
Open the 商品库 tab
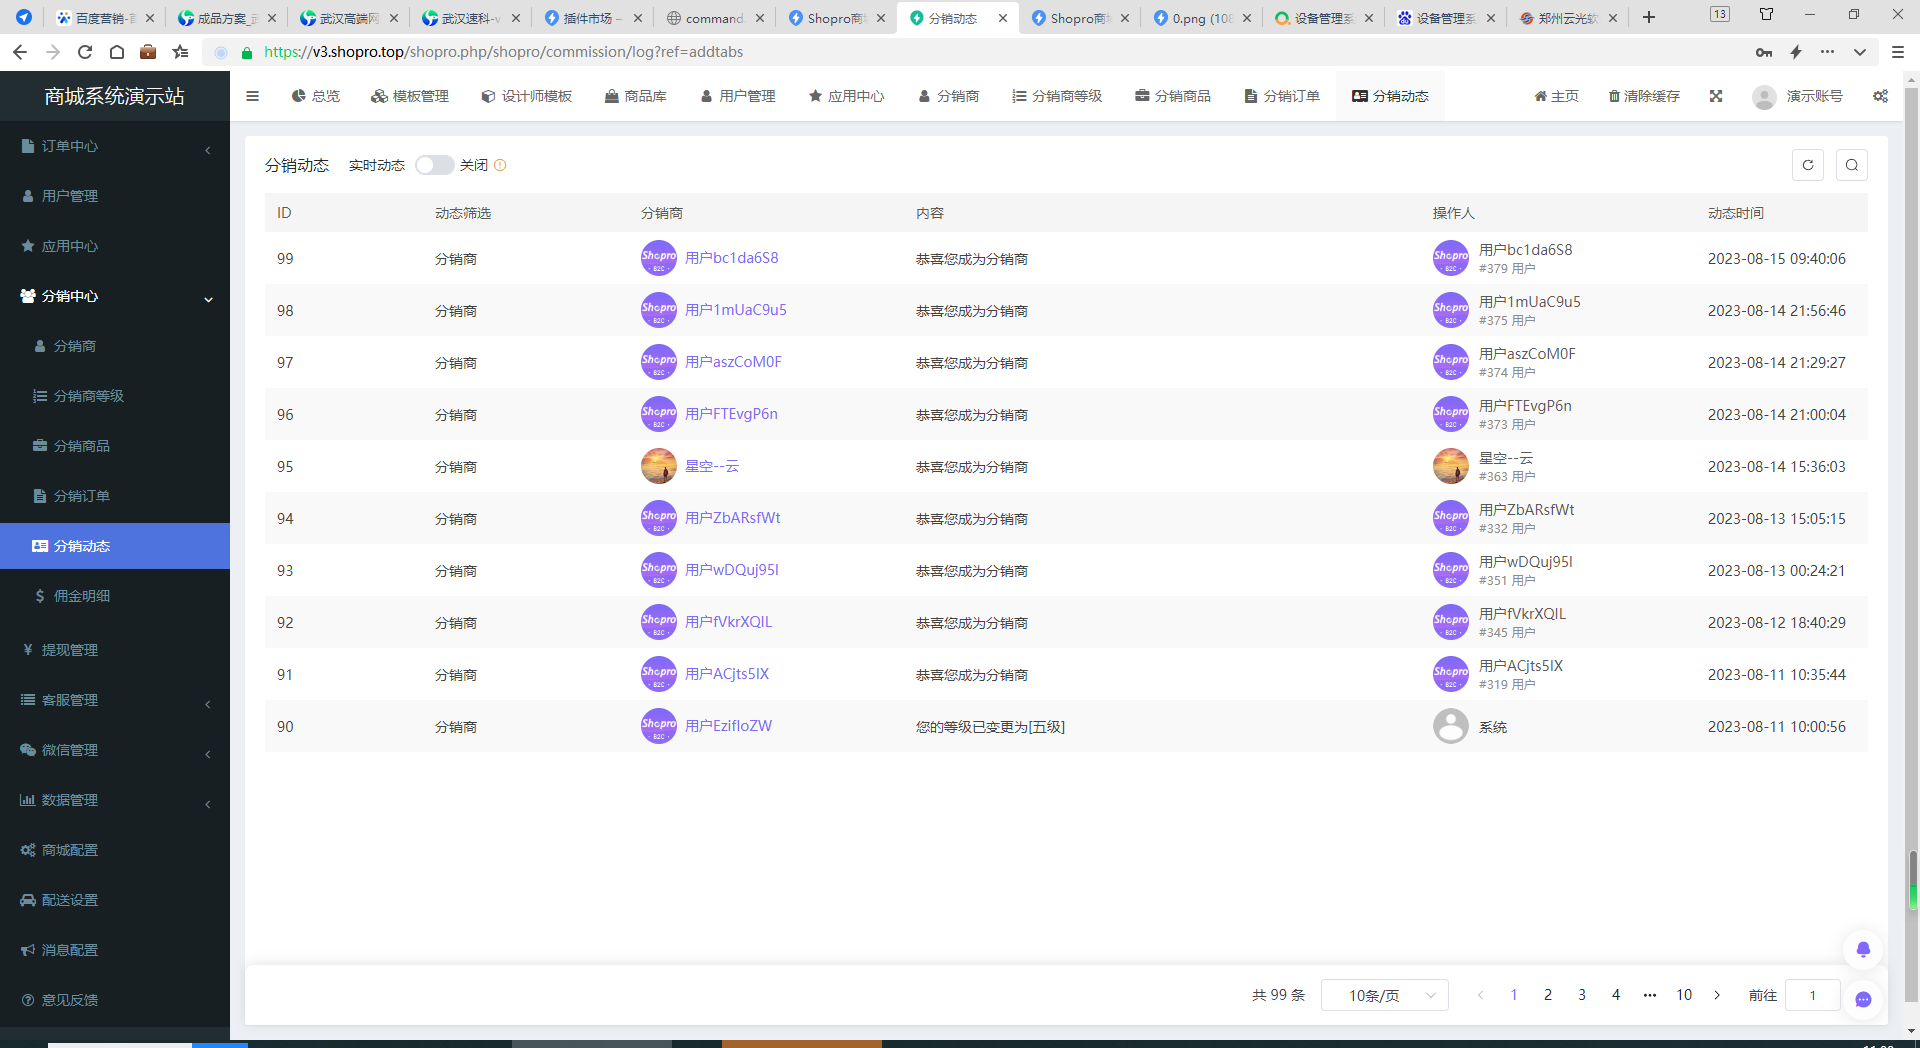click(x=636, y=96)
